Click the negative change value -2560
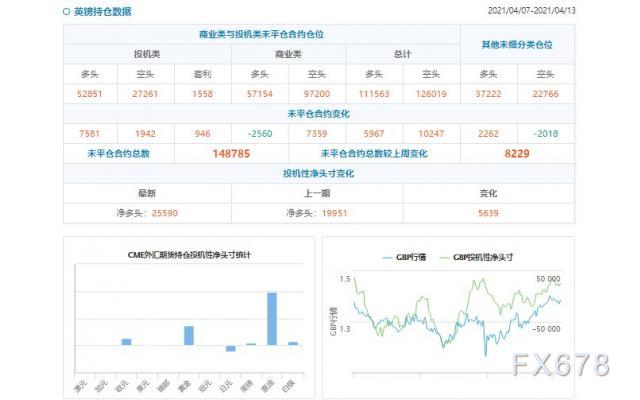Image resolution: width=640 pixels, height=400 pixels. (x=260, y=134)
